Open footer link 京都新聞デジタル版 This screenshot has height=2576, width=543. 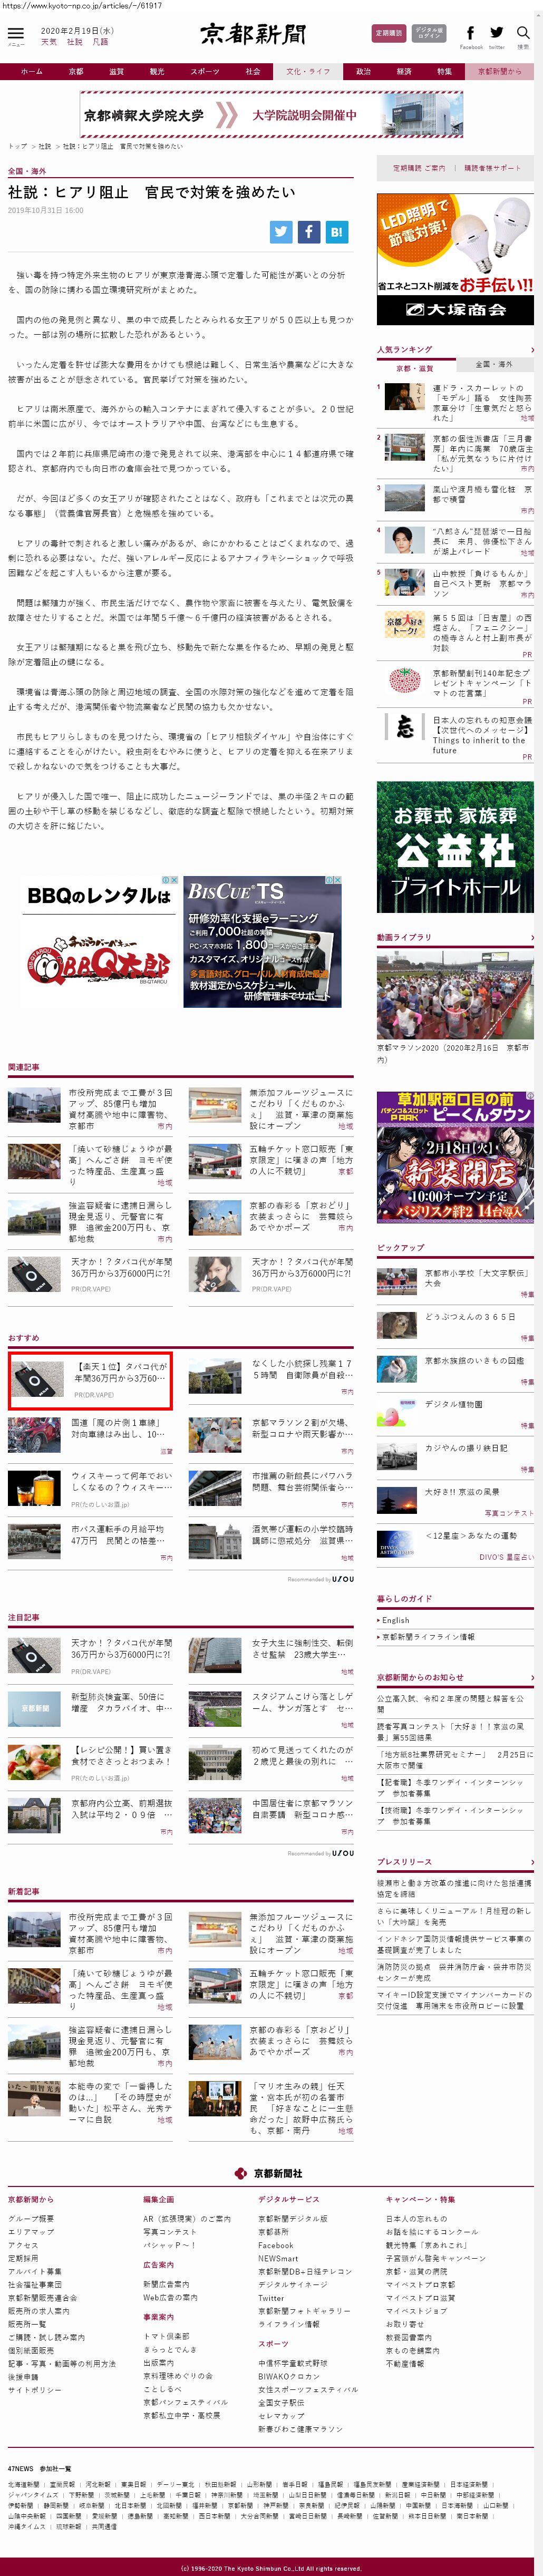292,2218
